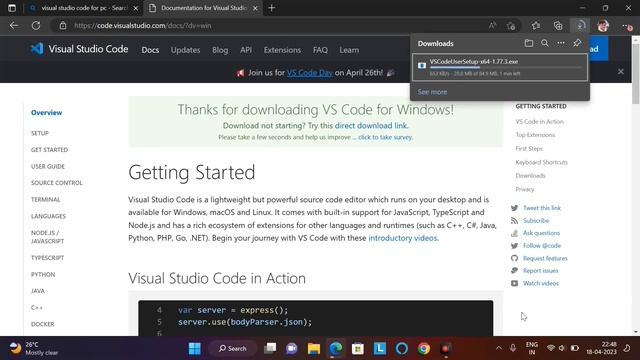Go back to previous page
The width and height of the screenshot is (640, 360).
(14, 26)
